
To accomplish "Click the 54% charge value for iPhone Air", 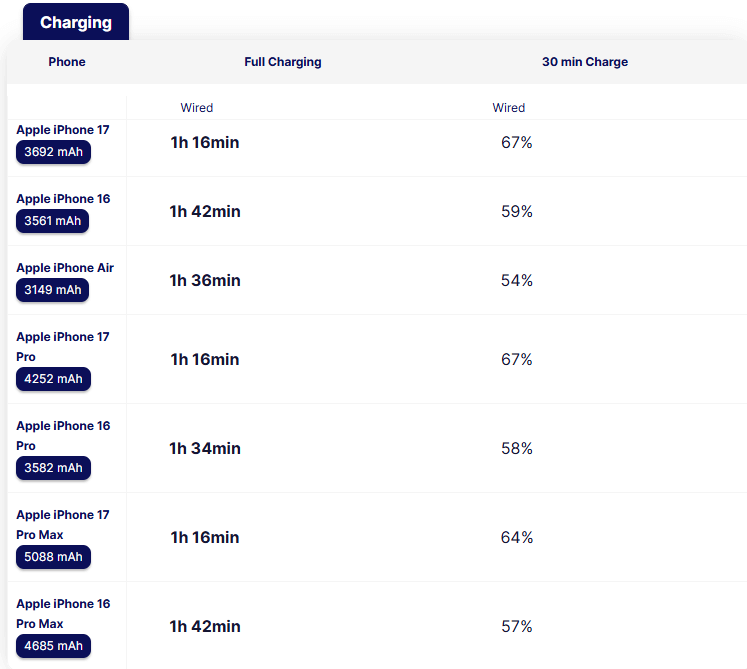I will (517, 281).
